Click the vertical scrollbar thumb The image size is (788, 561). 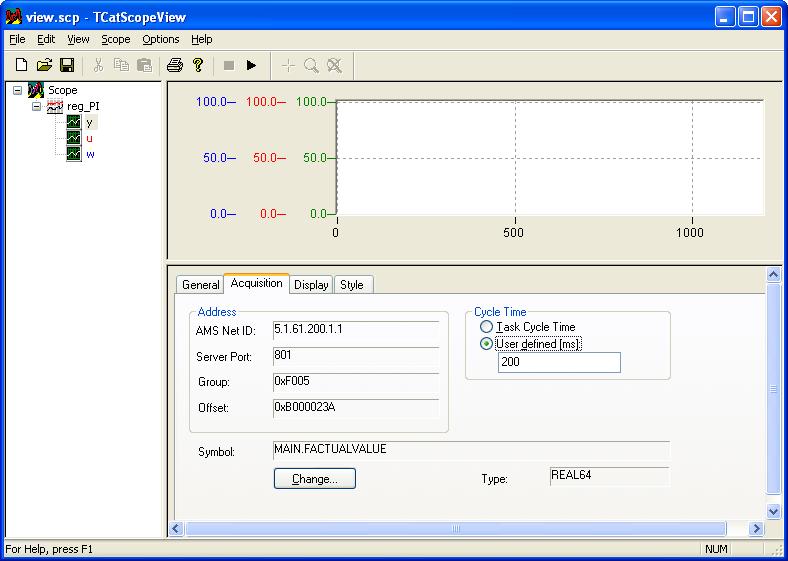tap(773, 389)
